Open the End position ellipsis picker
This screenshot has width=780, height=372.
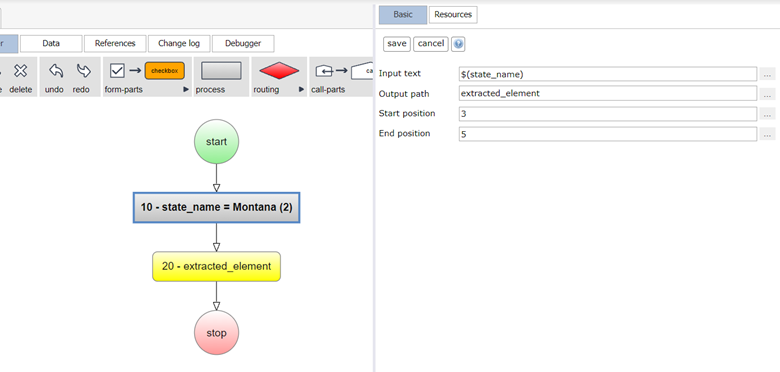click(x=767, y=134)
